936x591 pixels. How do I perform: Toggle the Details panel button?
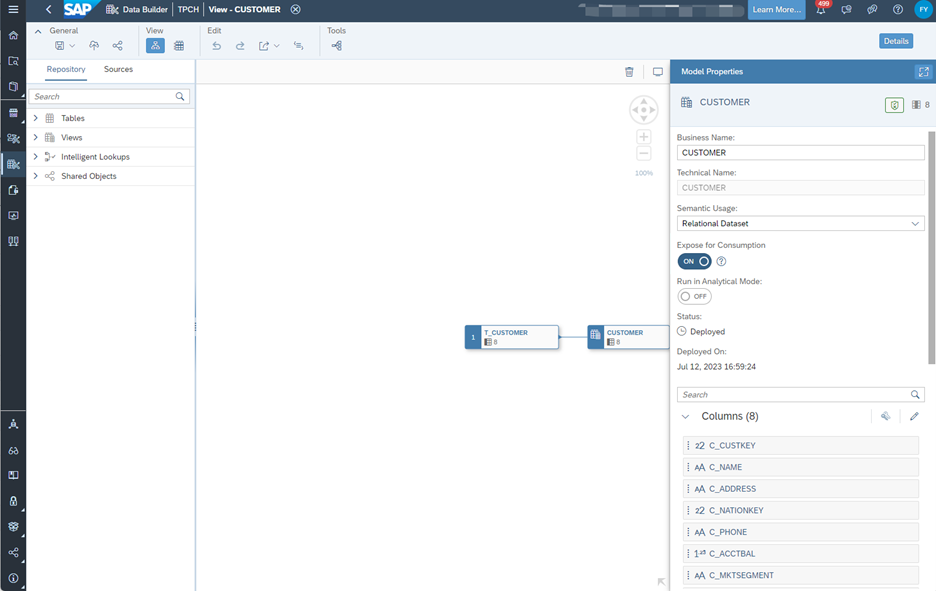pos(896,41)
